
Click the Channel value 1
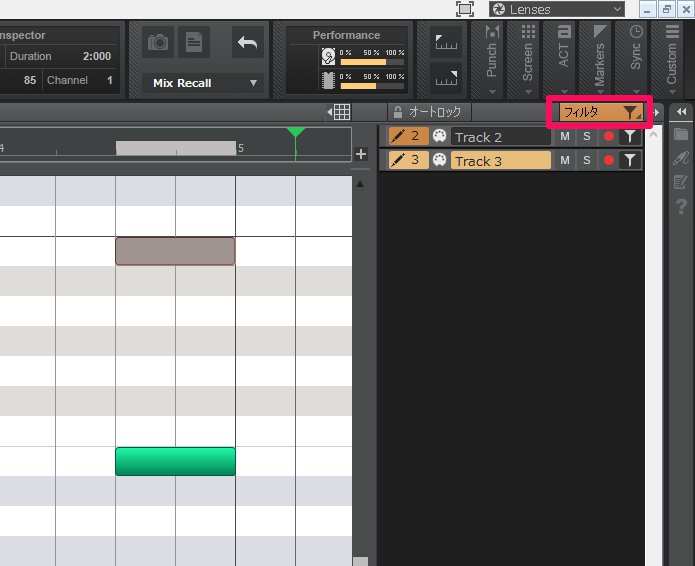coord(109,80)
